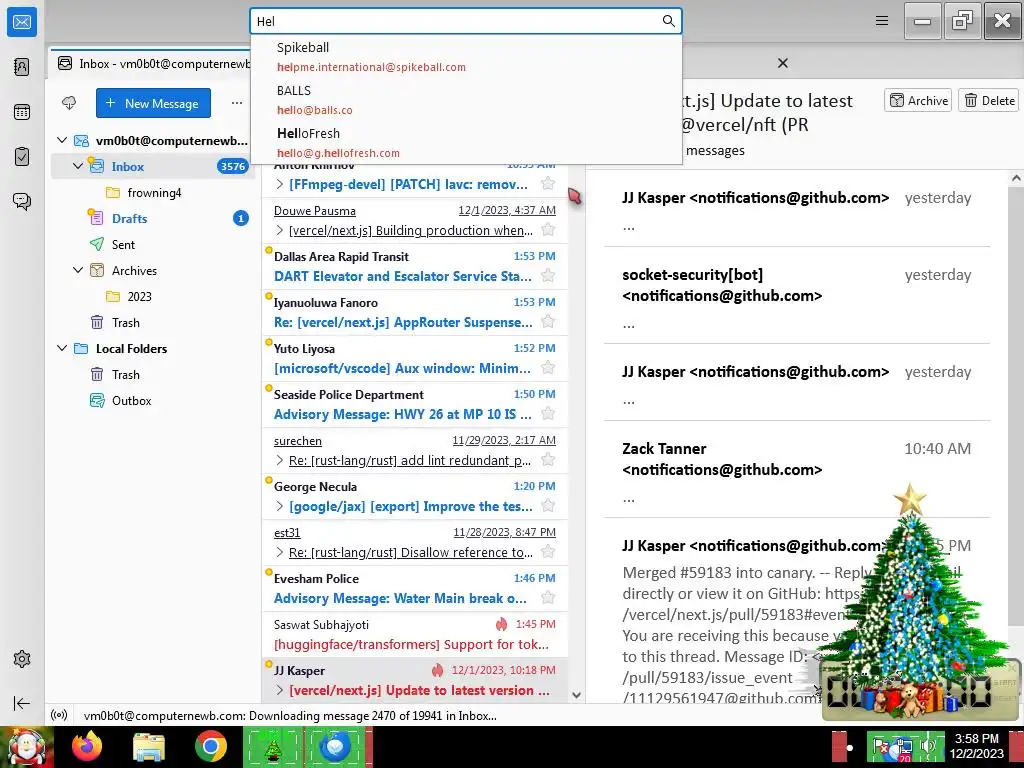Collapse the vm0b0t account tree
The height and width of the screenshot is (768, 1024).
(x=62, y=140)
